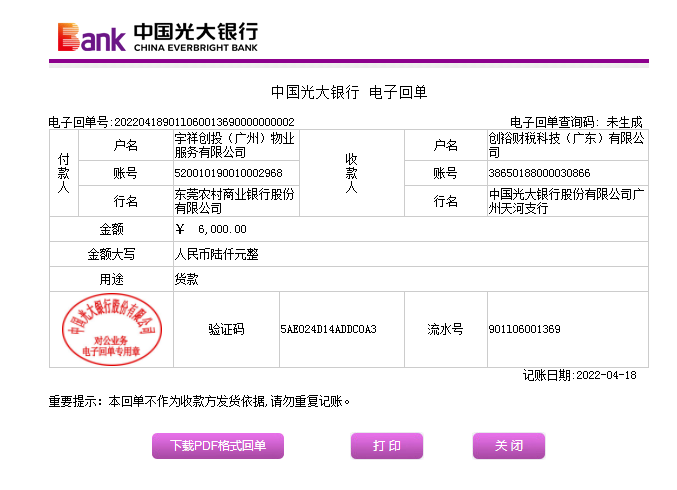
Task: Click the 记账日期:2022-04-18 text
Action: tap(579, 375)
